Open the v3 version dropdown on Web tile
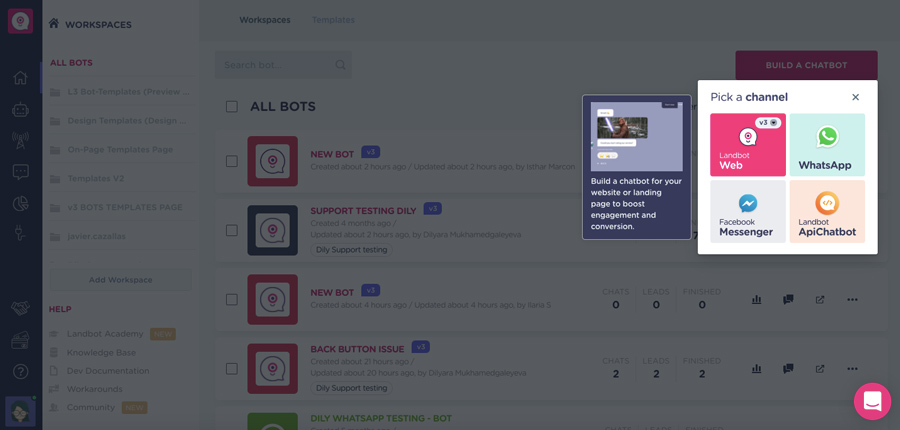 coord(767,123)
